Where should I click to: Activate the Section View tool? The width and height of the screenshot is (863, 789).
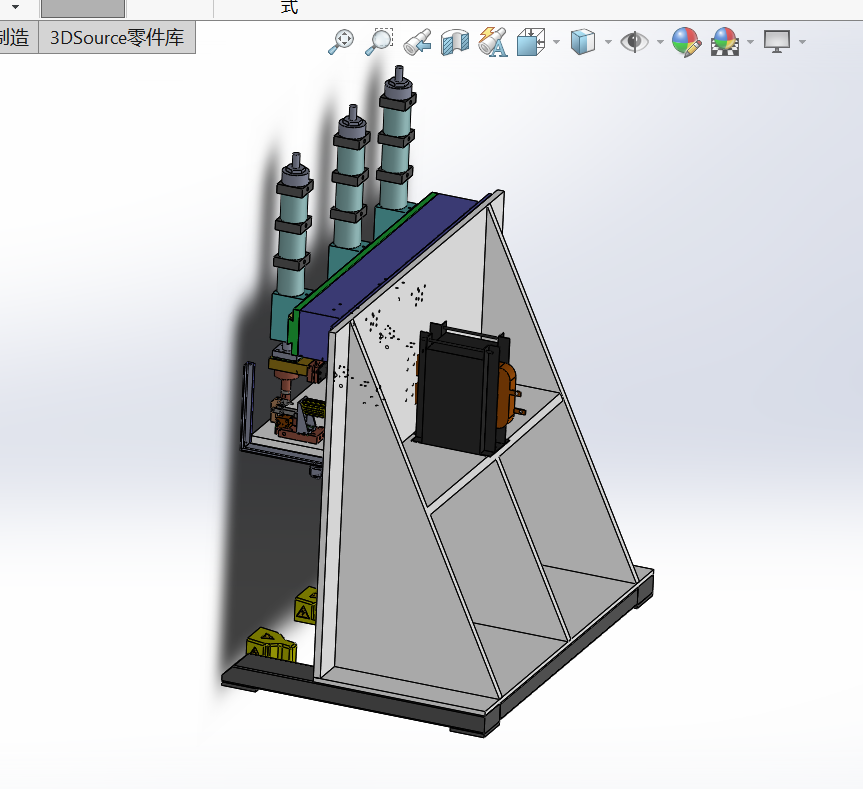click(x=455, y=42)
